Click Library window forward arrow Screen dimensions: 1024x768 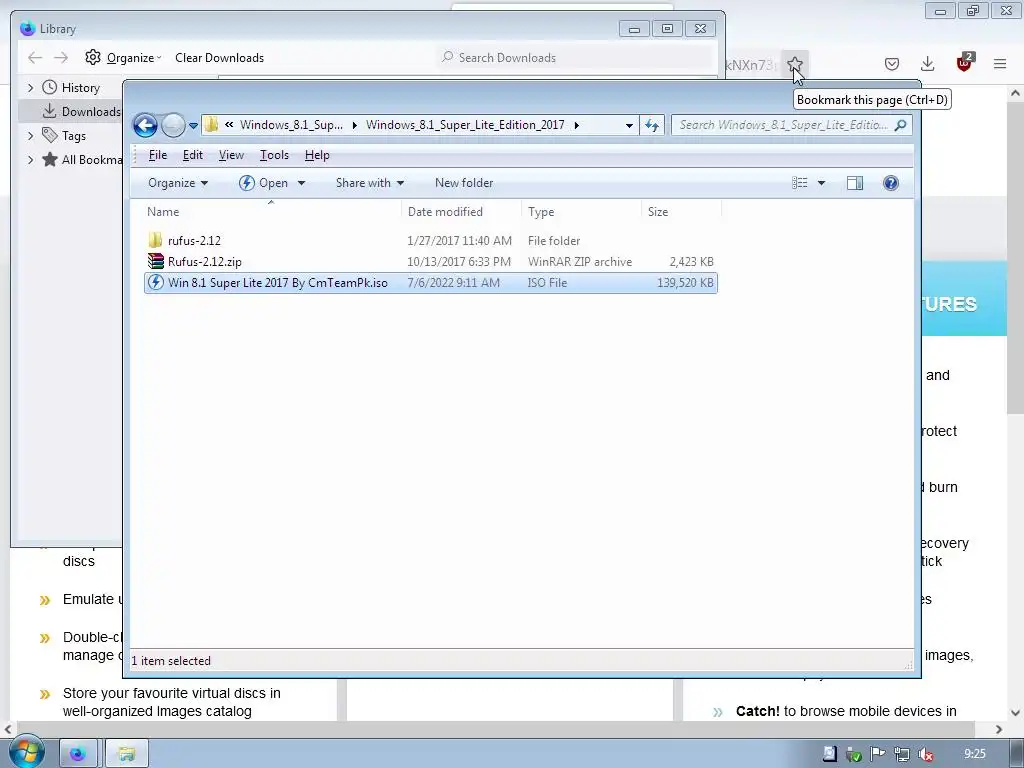61,58
